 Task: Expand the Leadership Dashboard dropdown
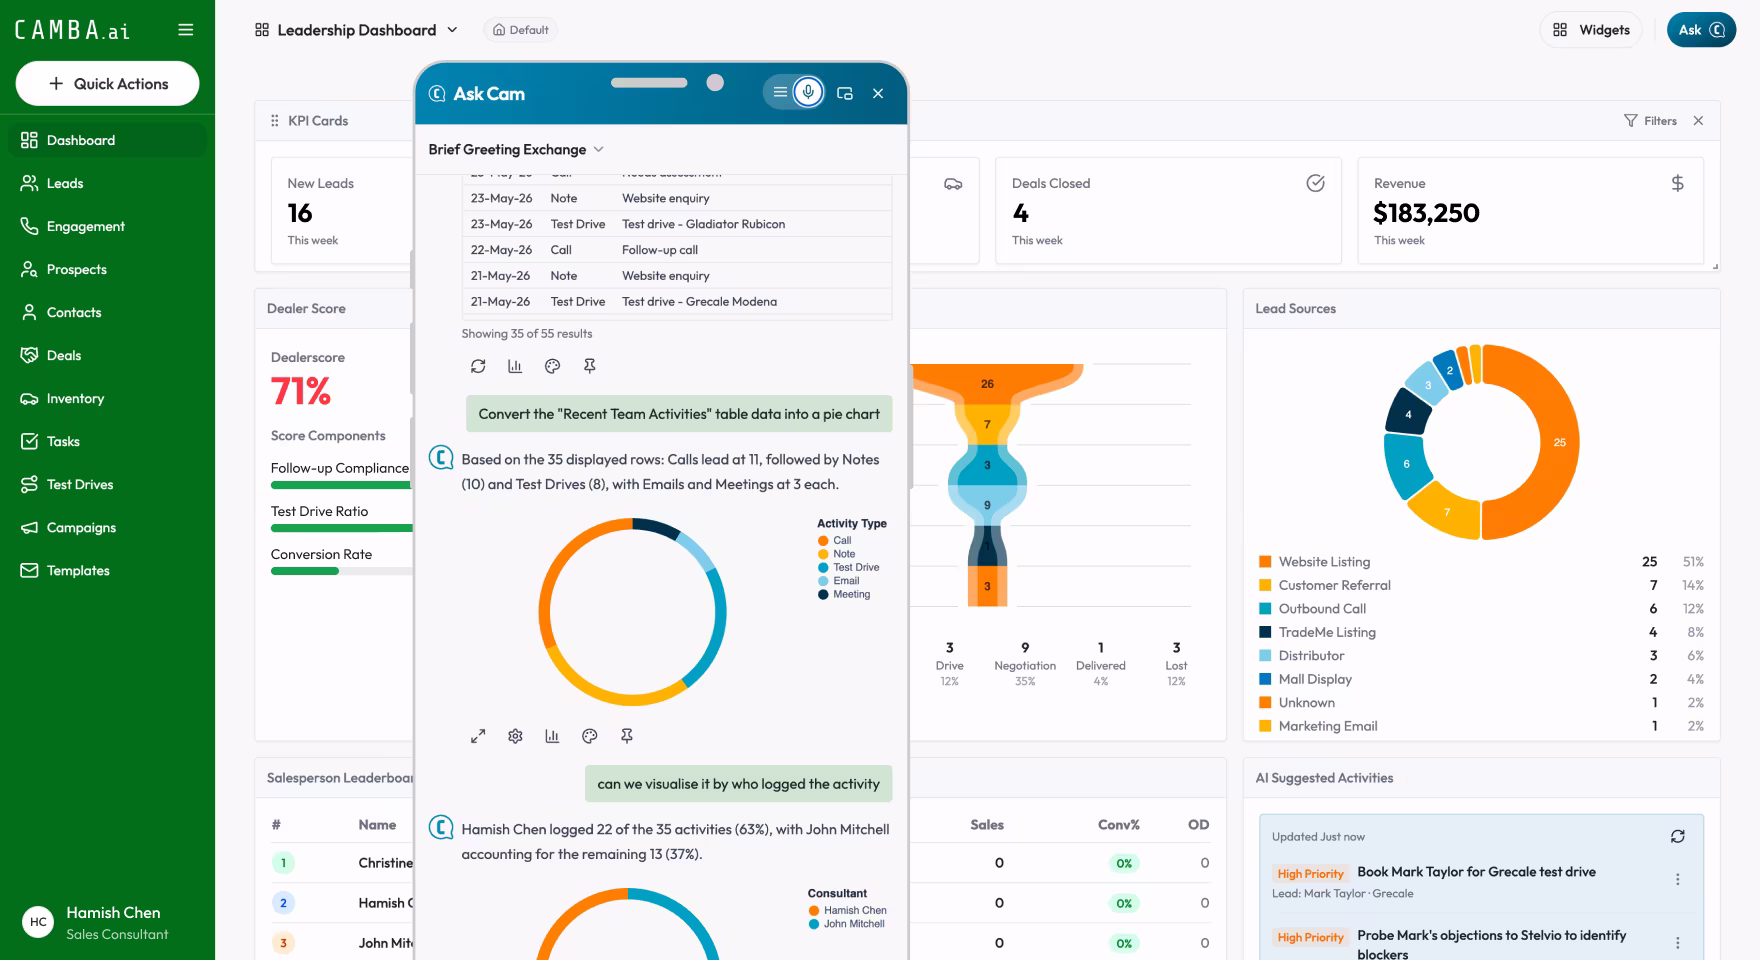(356, 30)
